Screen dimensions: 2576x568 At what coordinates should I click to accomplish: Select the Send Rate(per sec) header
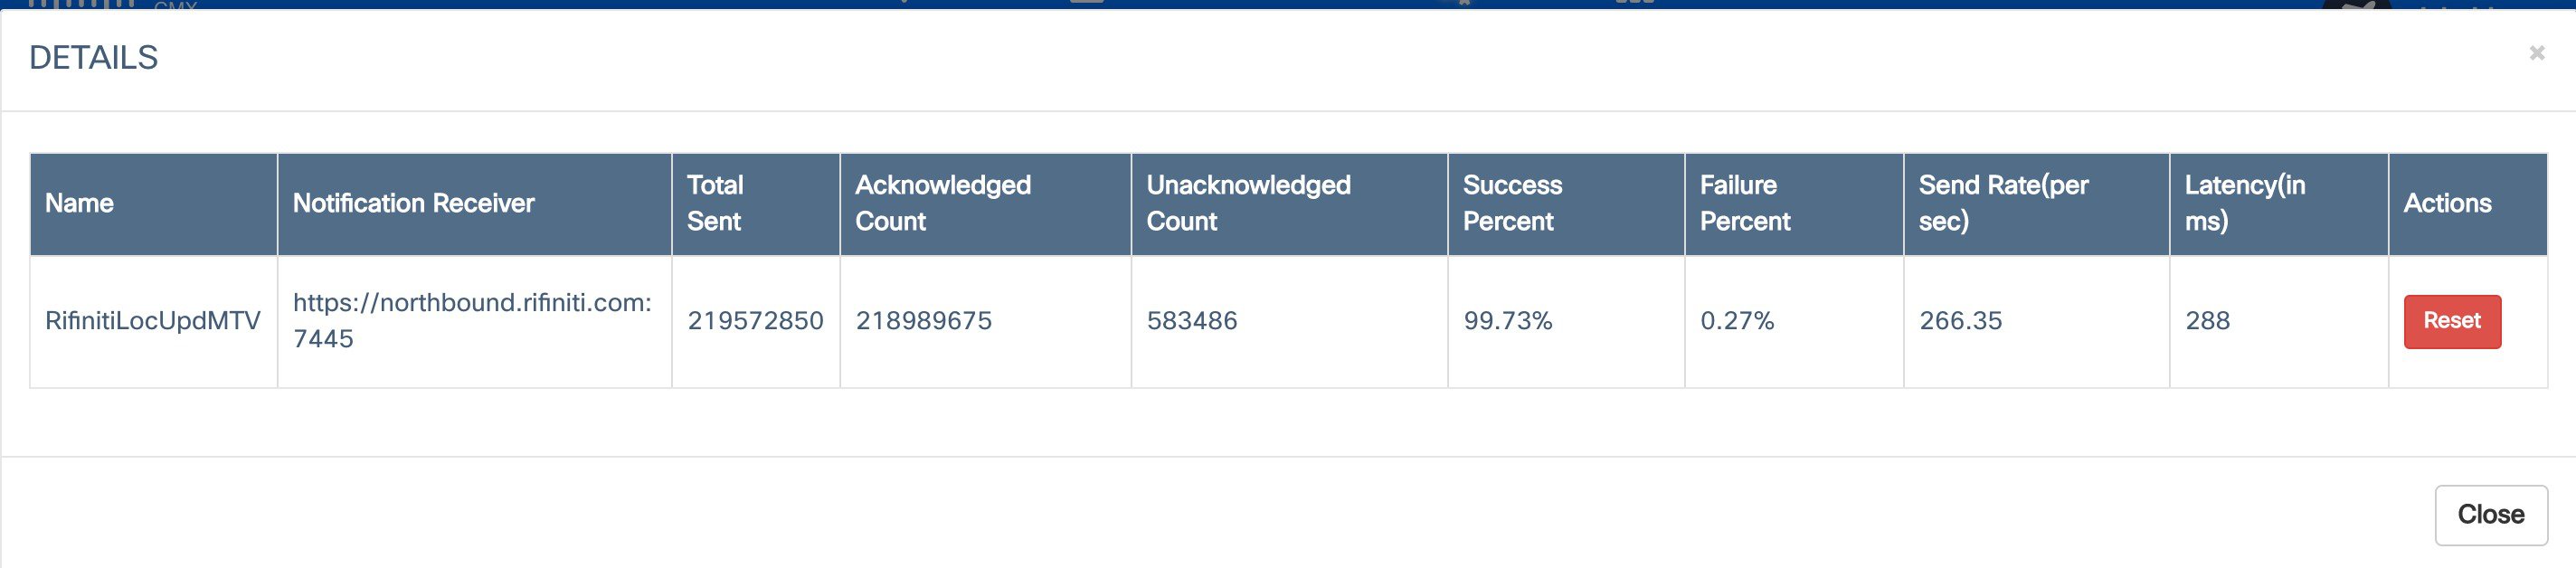tap(2003, 203)
